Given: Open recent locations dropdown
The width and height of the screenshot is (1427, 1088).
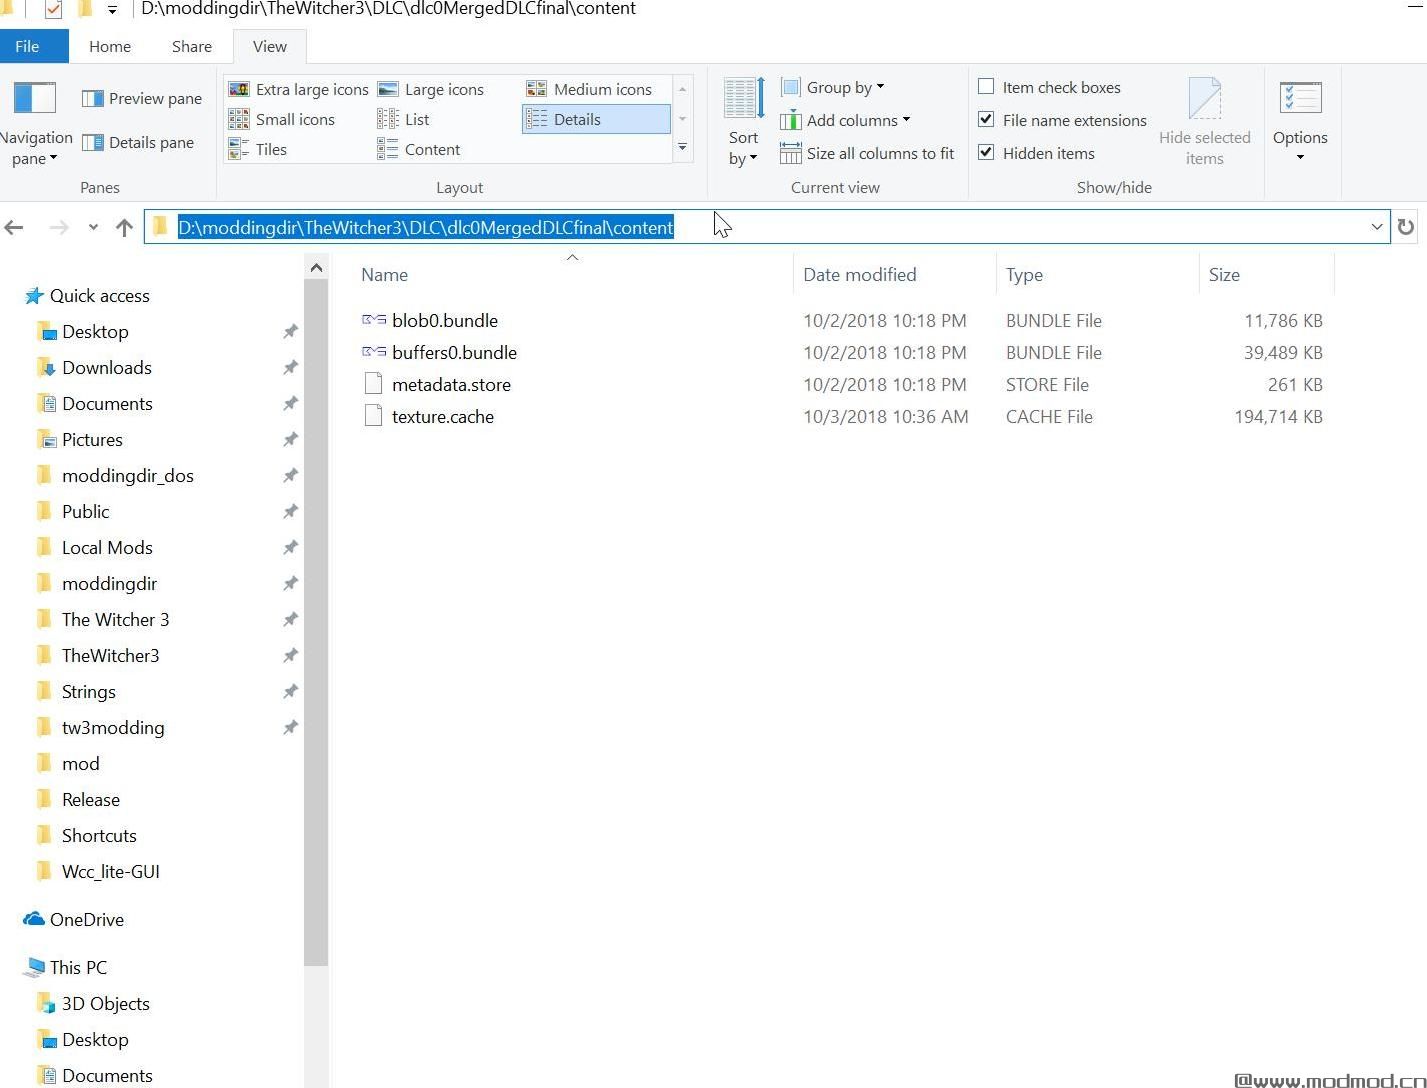Looking at the screenshot, I should click(x=93, y=227).
